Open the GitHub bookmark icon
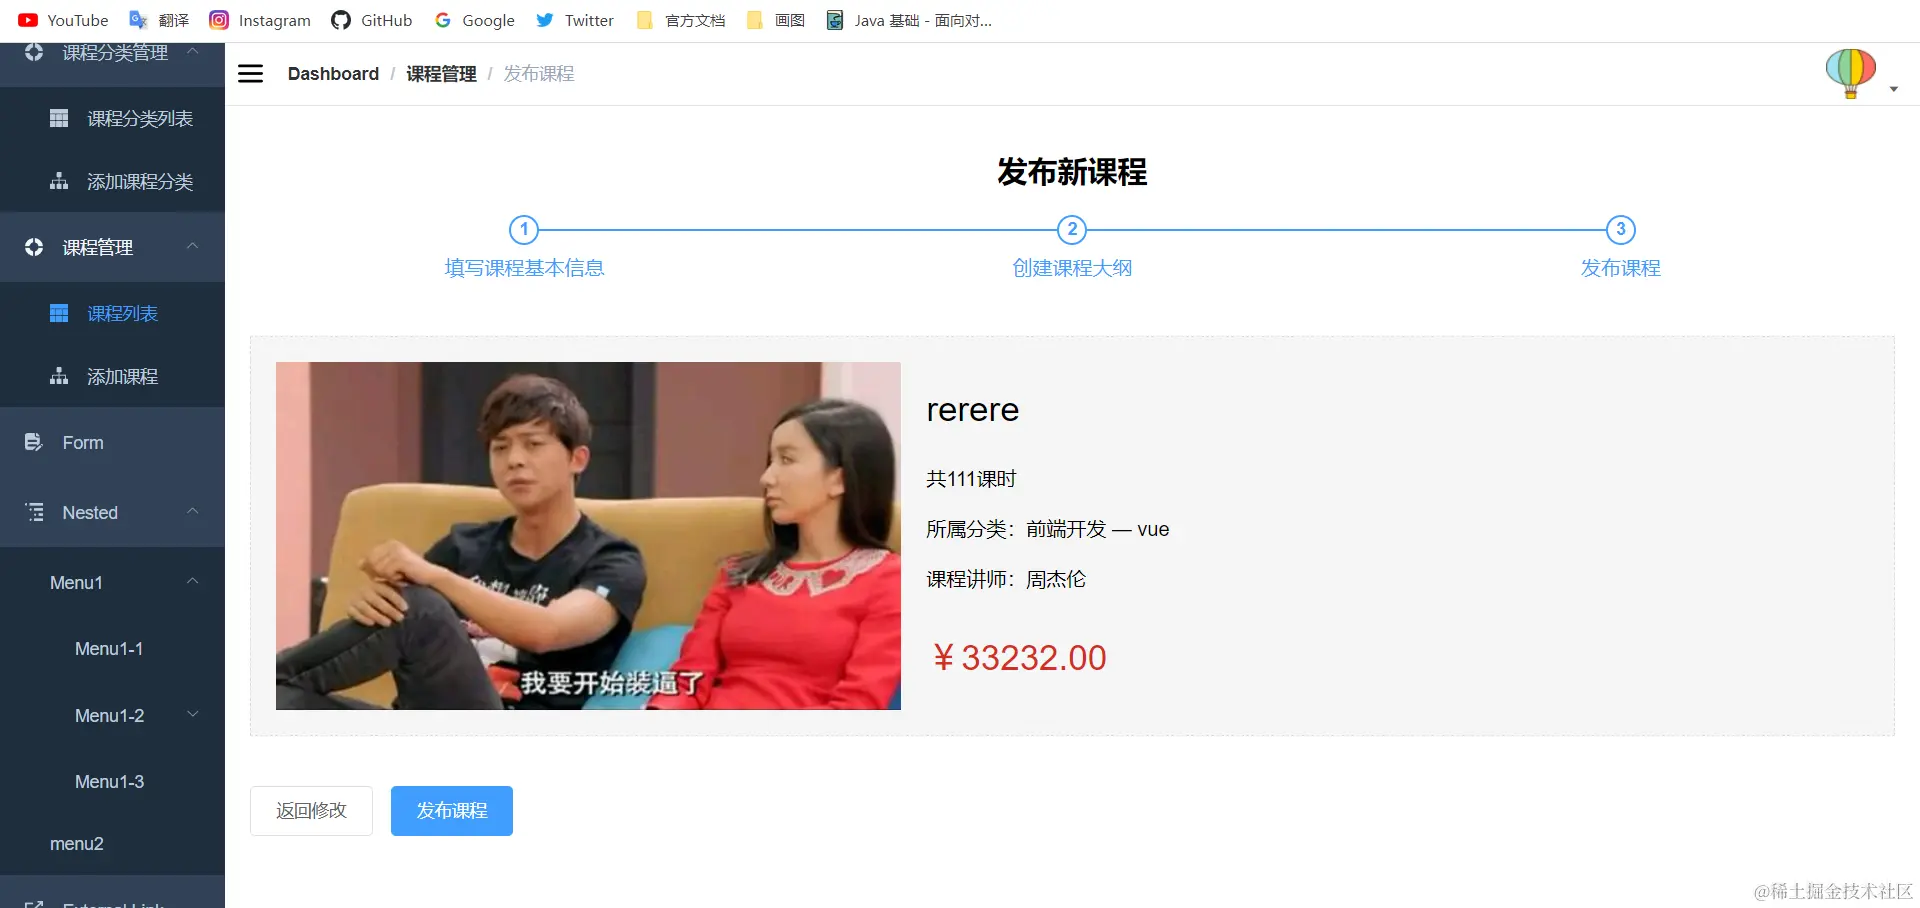The width and height of the screenshot is (1920, 908). 341,20
